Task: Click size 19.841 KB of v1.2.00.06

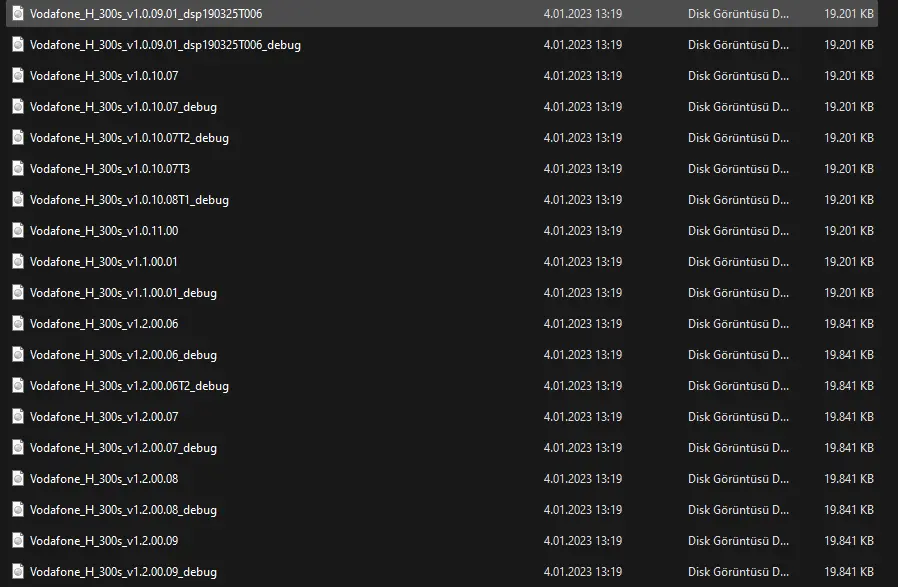Action: tap(849, 324)
